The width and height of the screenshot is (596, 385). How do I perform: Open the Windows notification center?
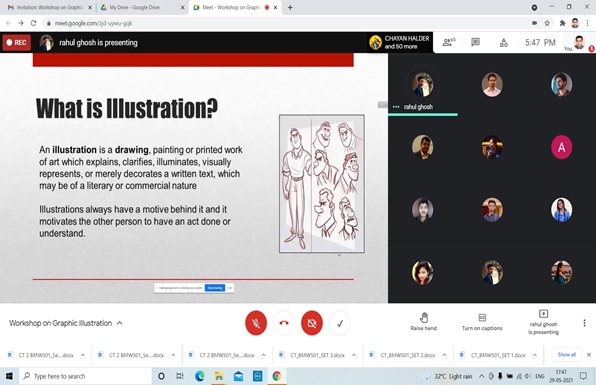click(583, 376)
